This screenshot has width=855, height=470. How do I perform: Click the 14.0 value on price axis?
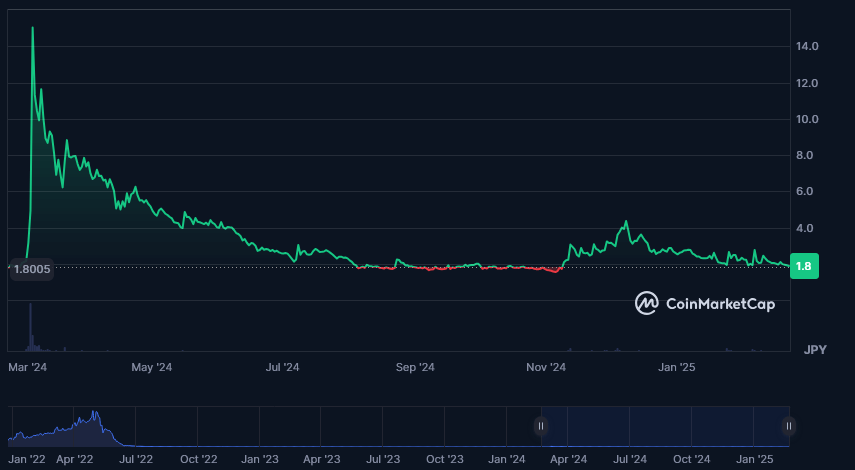tap(807, 47)
